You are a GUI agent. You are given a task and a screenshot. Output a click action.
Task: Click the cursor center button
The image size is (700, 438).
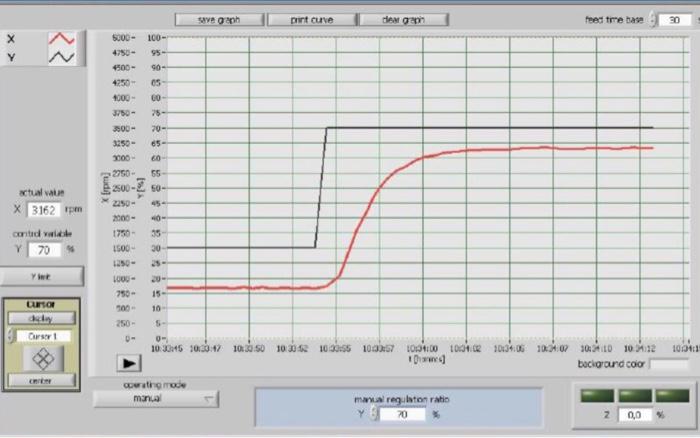[x=41, y=381]
